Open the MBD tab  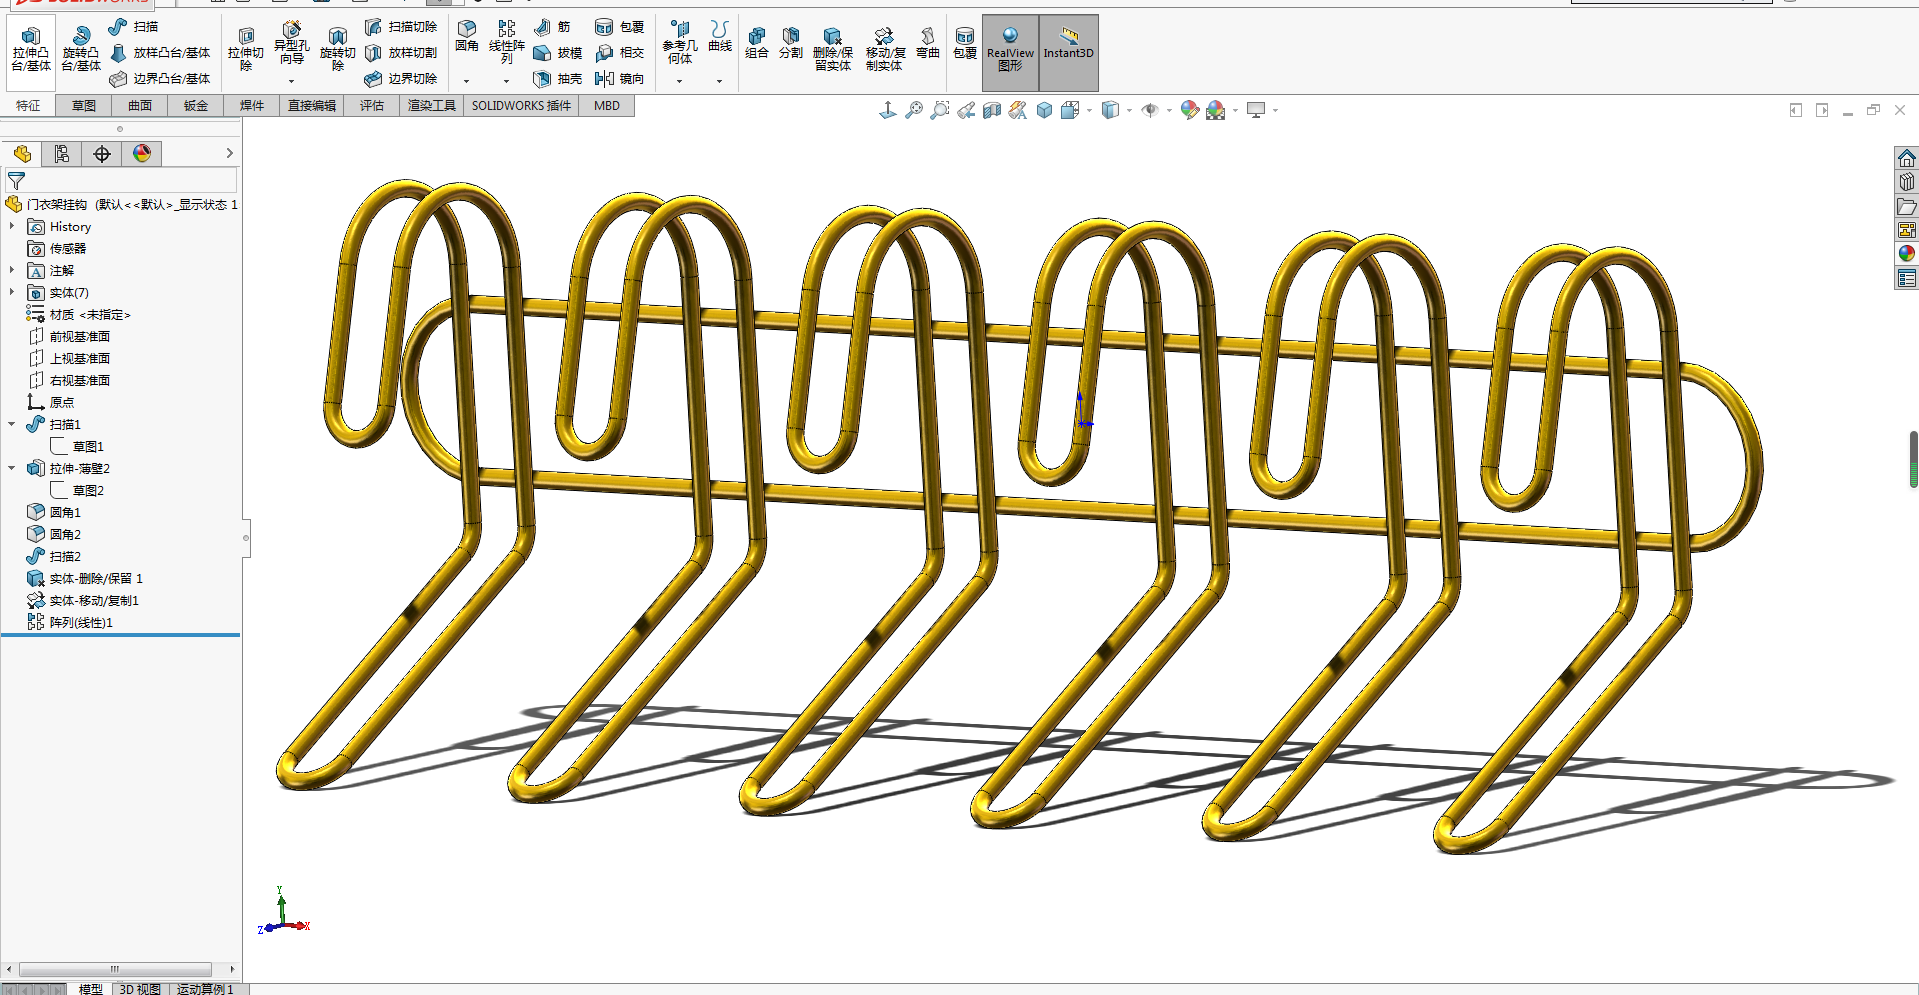click(607, 106)
